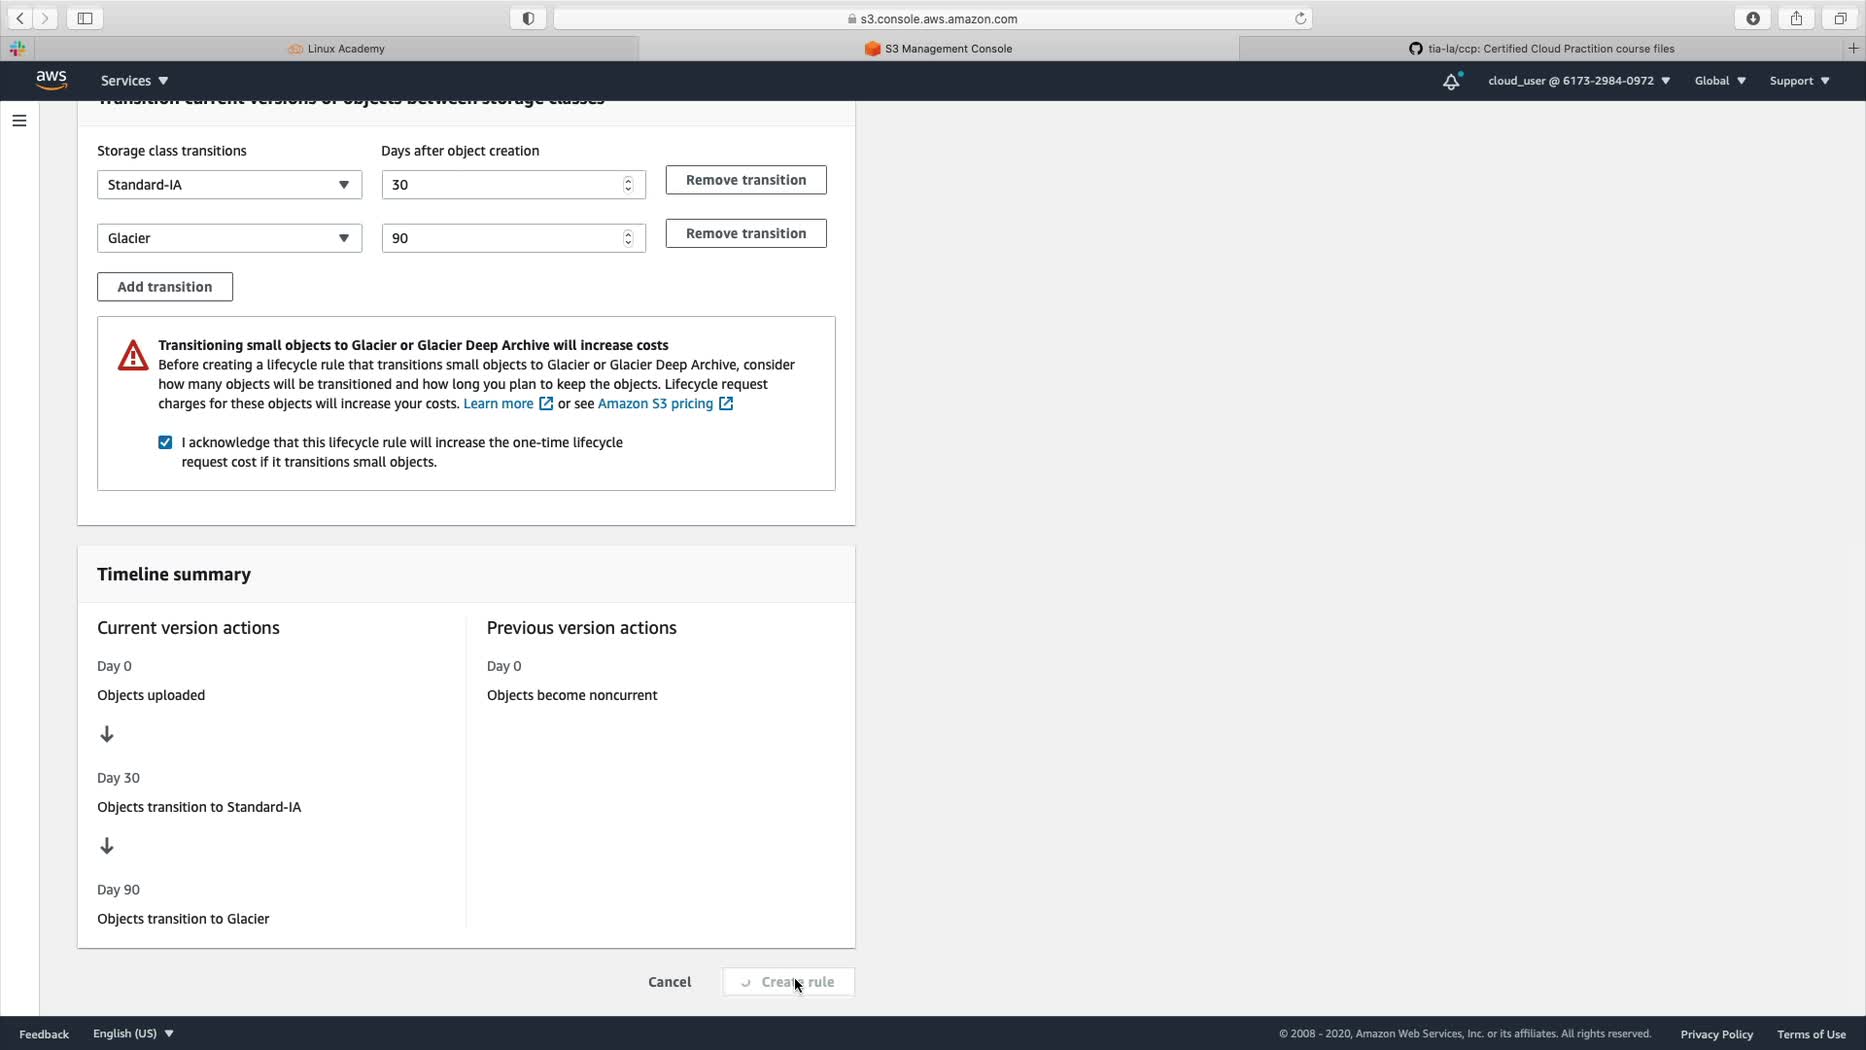
Task: Open the Amazon S3 pricing link
Action: click(x=655, y=404)
